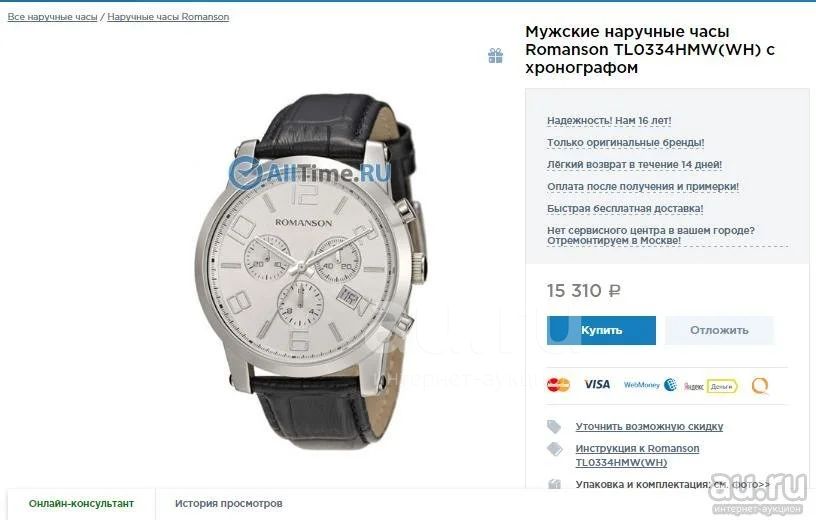Expand the Лёгкий возврат в течение 14 дней item
The height and width of the screenshot is (520, 816).
coord(634,164)
